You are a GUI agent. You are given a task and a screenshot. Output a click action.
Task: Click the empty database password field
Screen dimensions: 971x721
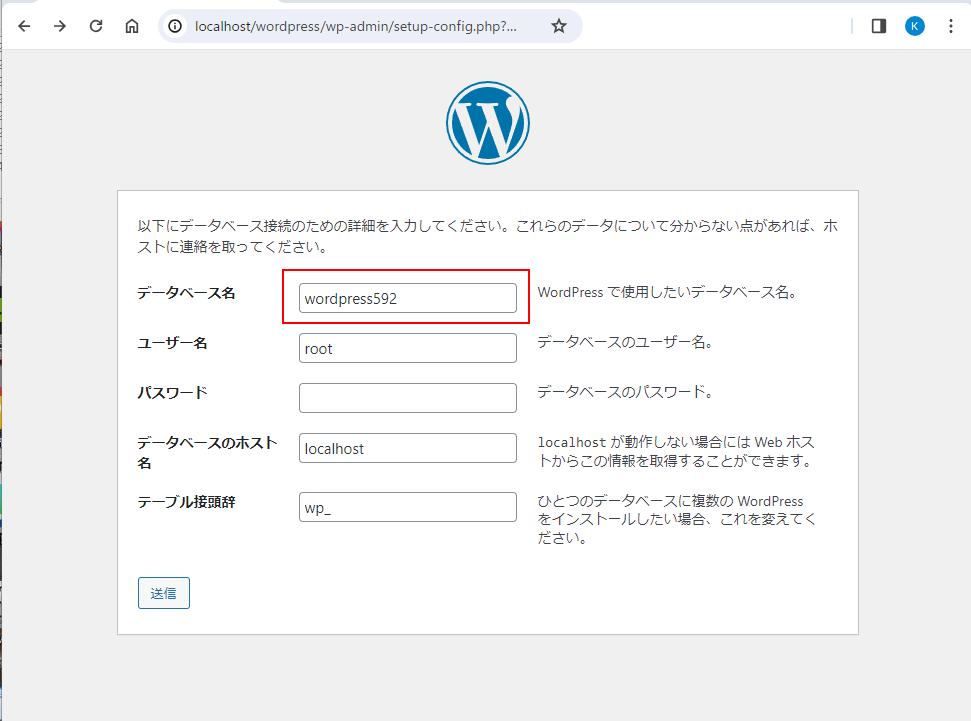(x=407, y=398)
